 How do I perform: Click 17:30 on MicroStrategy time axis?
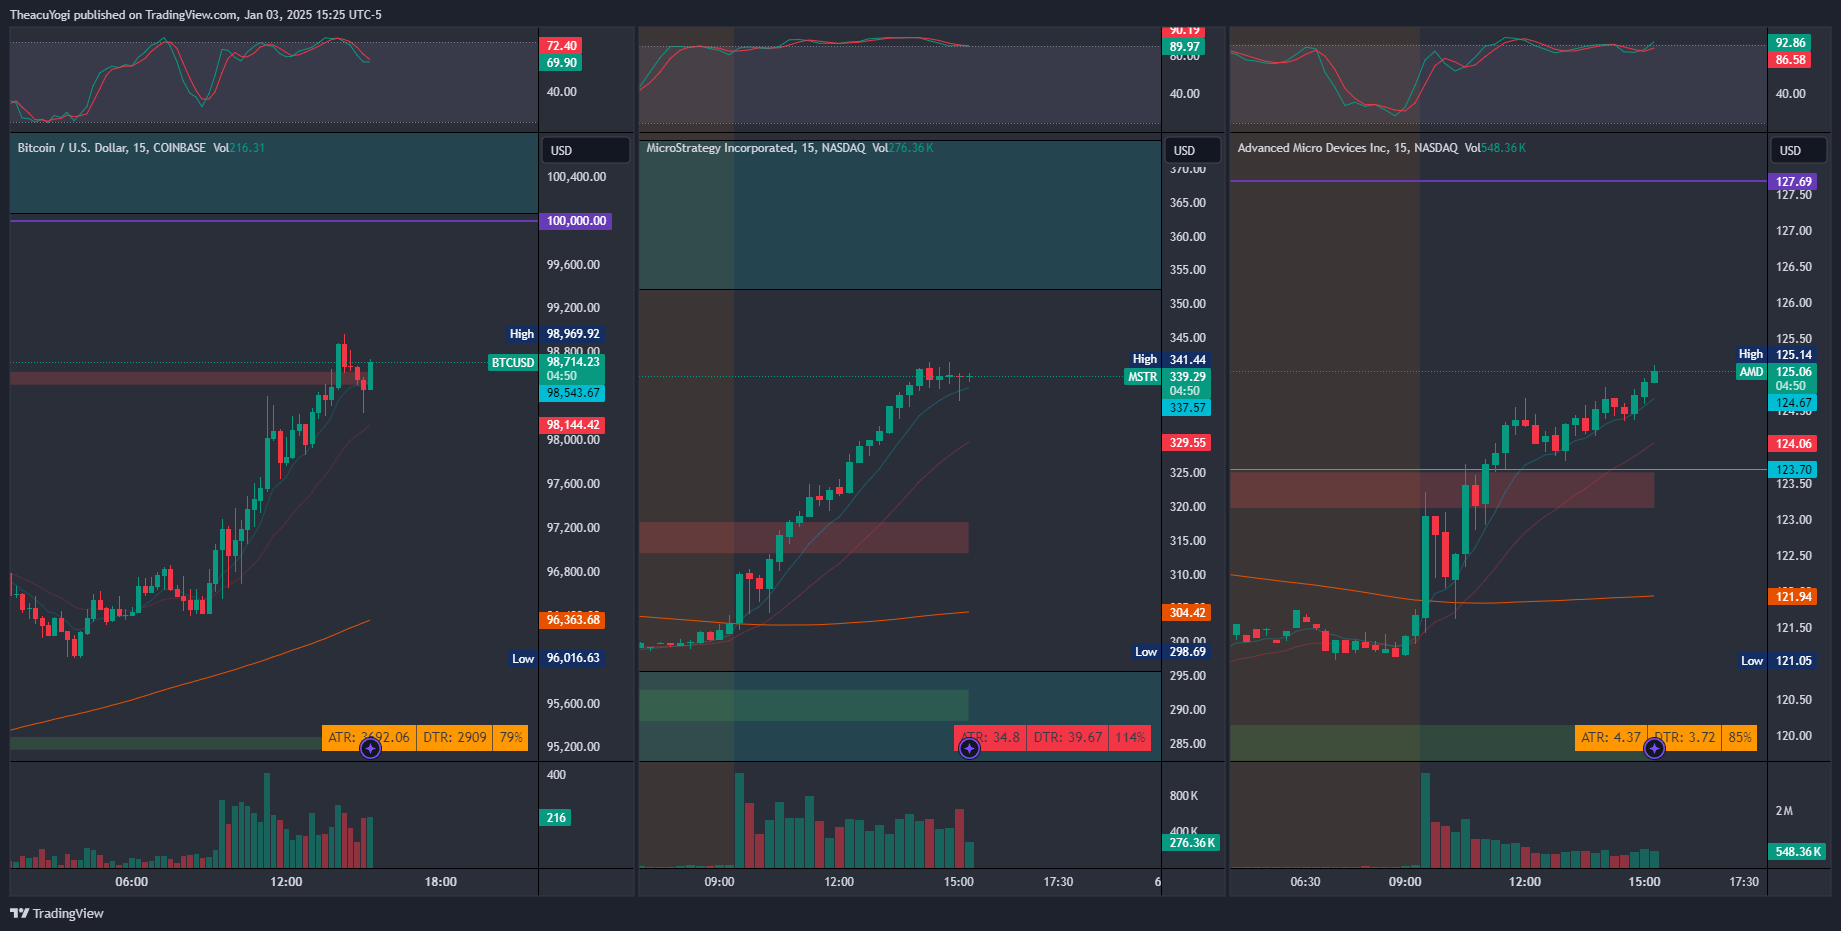coord(1058,882)
